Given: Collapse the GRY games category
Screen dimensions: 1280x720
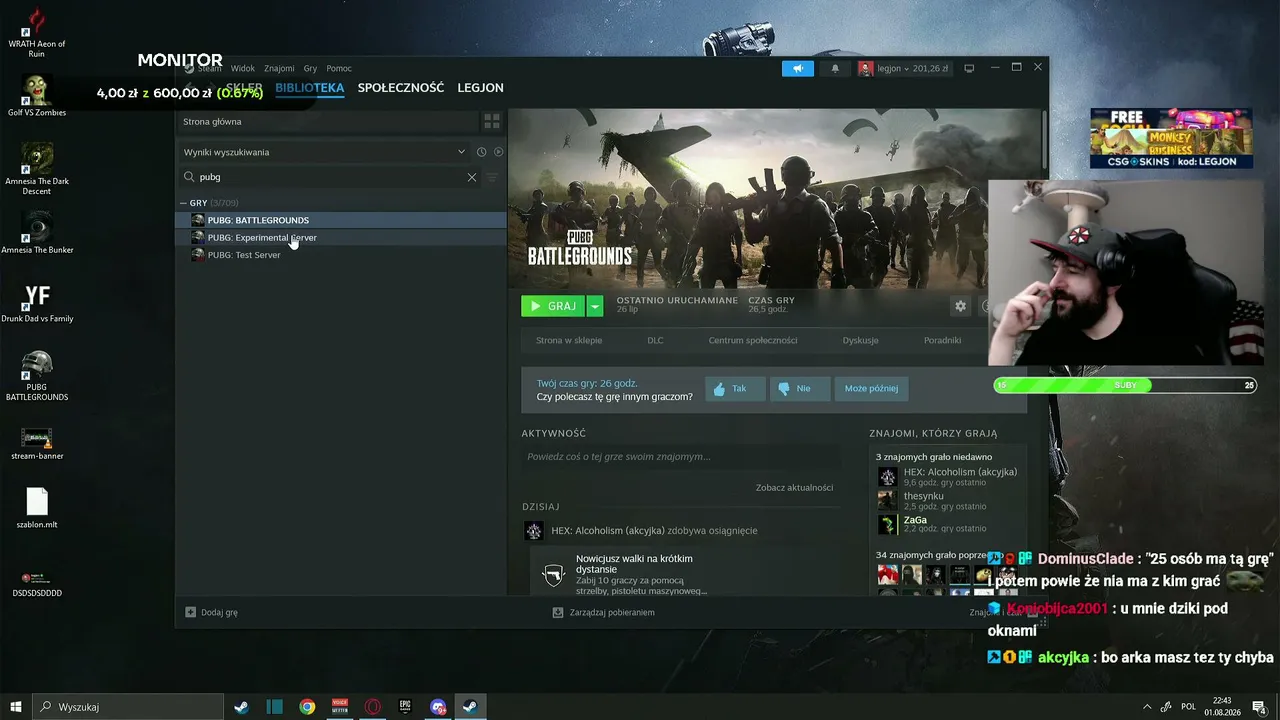Looking at the screenshot, I should [x=183, y=203].
